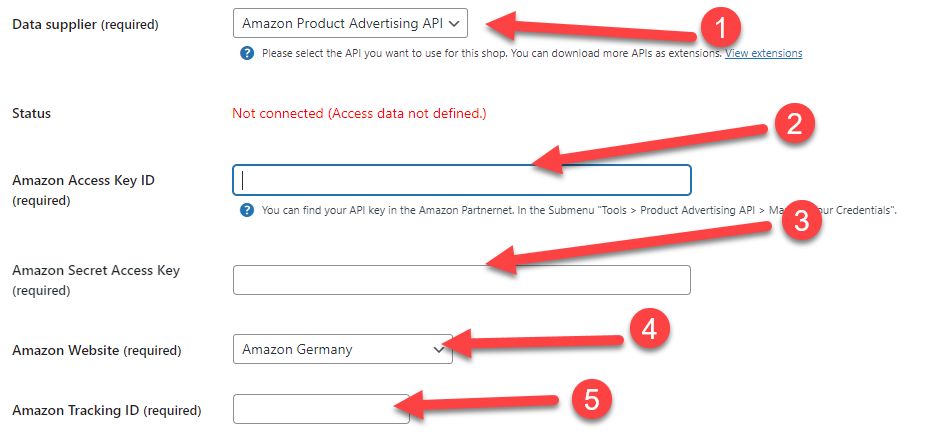
Task: Click the View extensions link
Action: coord(763,53)
